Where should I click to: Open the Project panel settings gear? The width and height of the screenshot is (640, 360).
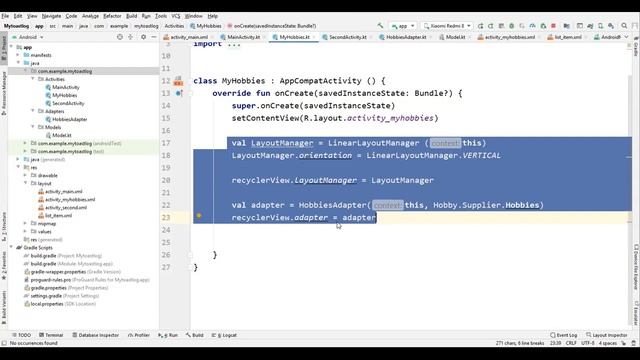click(x=143, y=37)
